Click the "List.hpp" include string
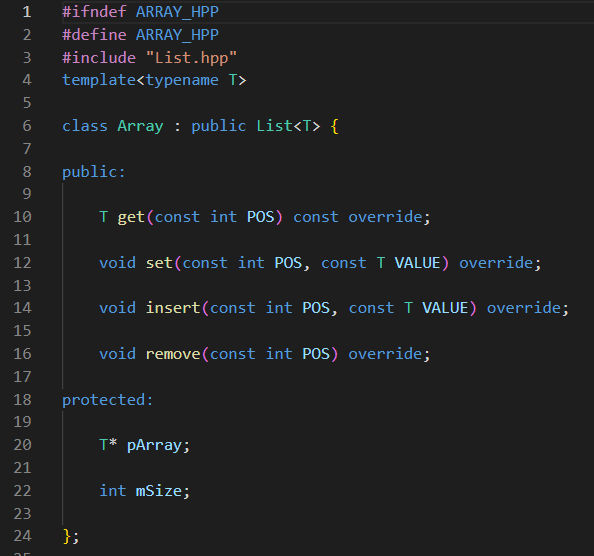 pyautogui.click(x=191, y=58)
